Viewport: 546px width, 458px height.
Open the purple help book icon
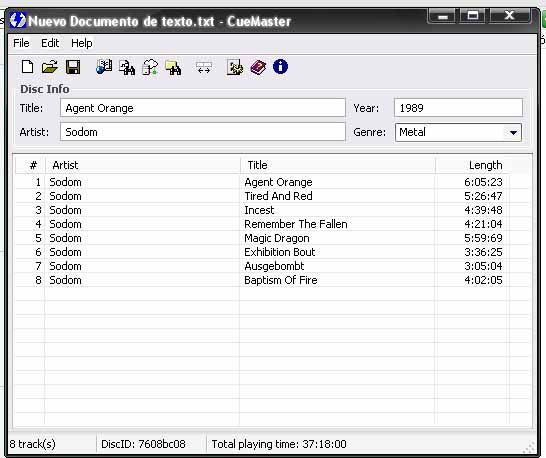click(x=258, y=67)
